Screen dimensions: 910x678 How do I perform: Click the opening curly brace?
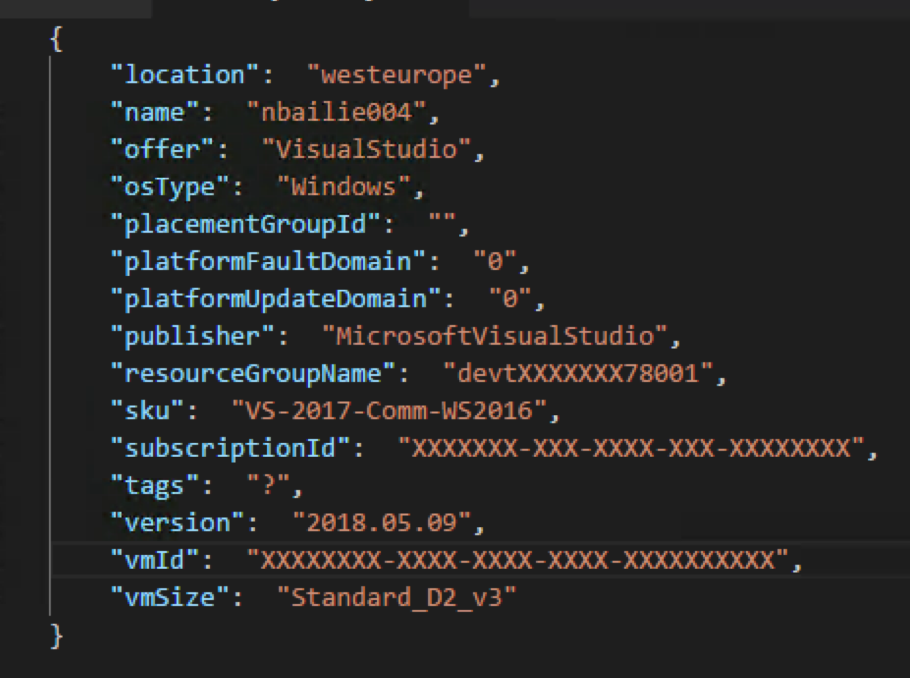point(56,38)
